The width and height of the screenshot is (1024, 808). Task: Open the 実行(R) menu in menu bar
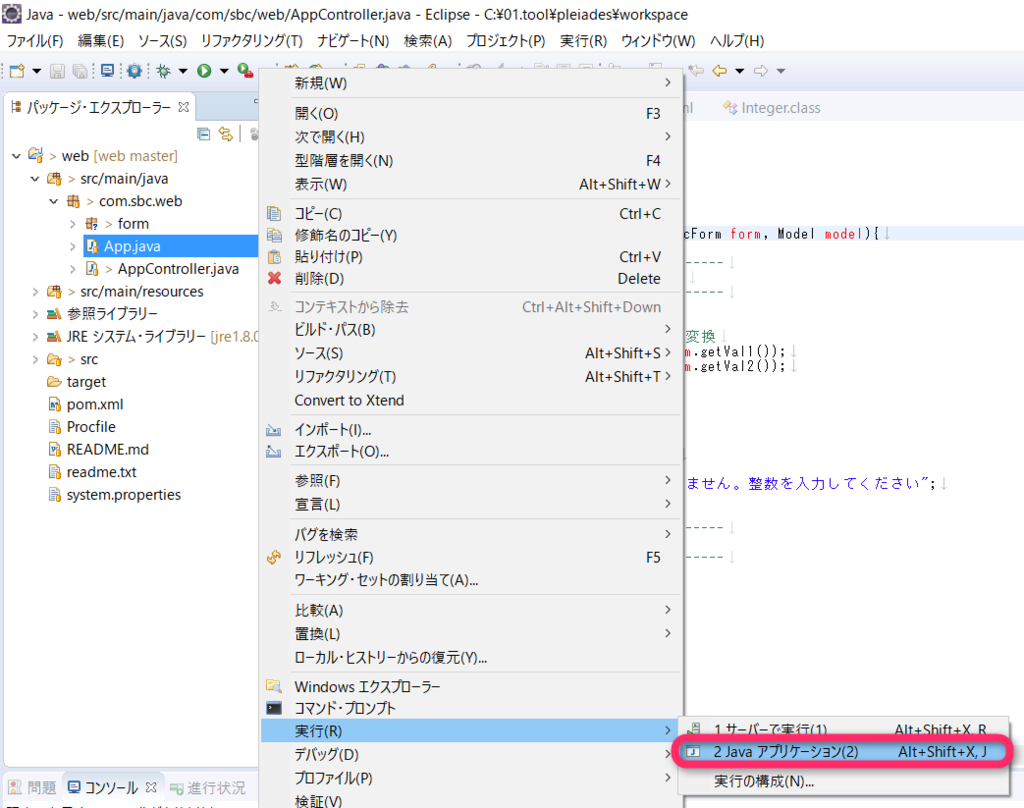click(583, 40)
